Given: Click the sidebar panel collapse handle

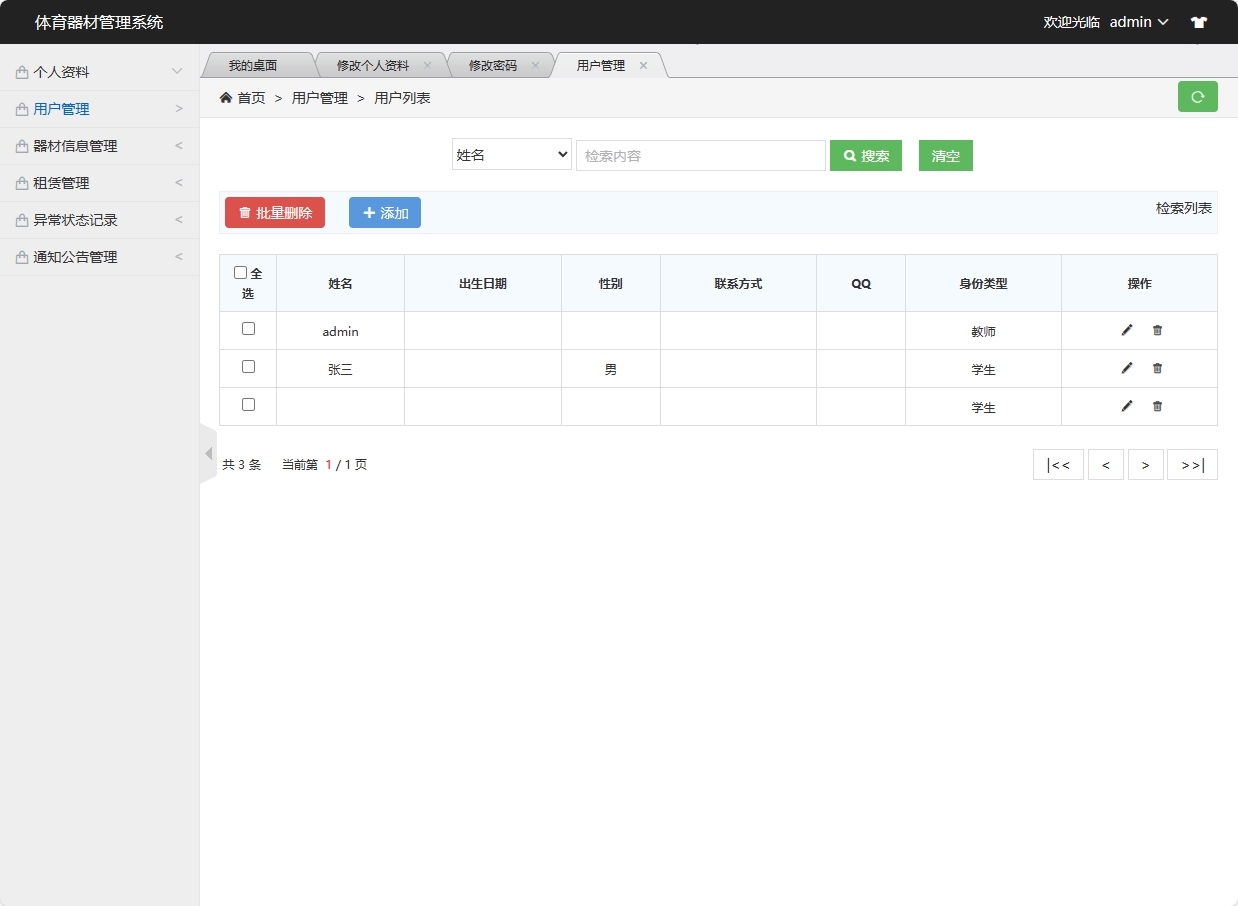Looking at the screenshot, I should tap(207, 453).
